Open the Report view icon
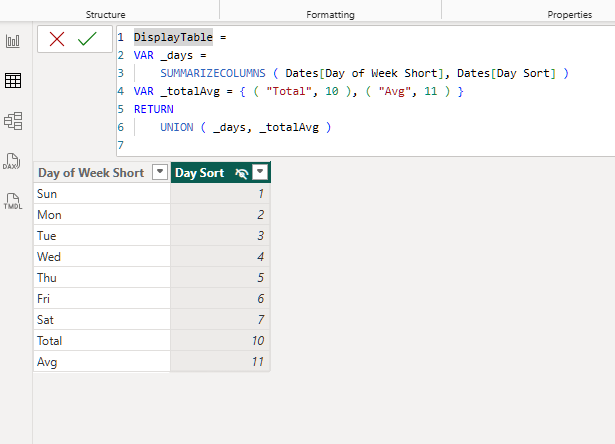The image size is (615, 444). pyautogui.click(x=13, y=41)
